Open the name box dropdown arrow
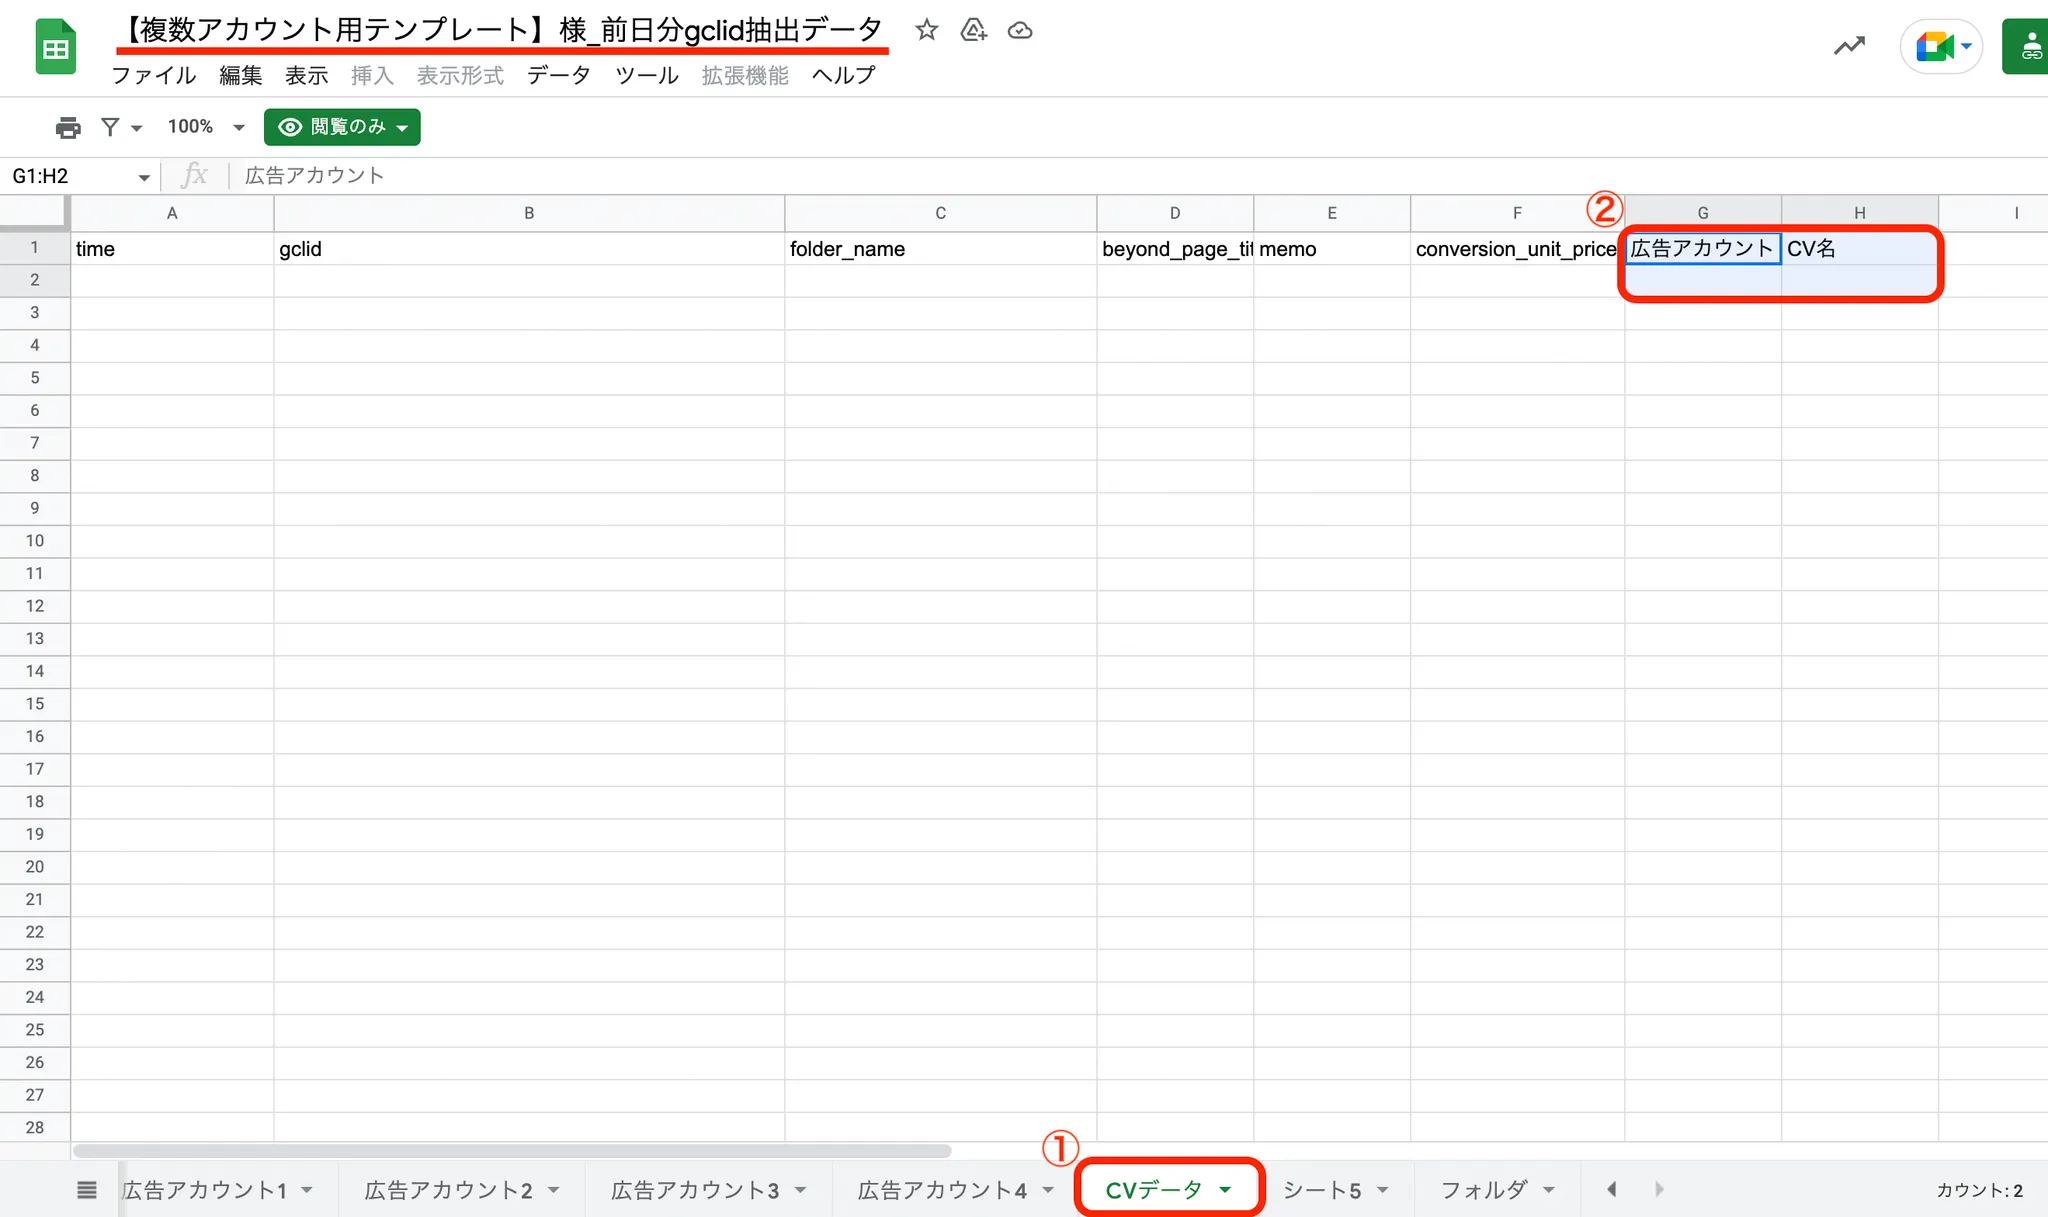The height and width of the screenshot is (1217, 2048). click(x=144, y=177)
